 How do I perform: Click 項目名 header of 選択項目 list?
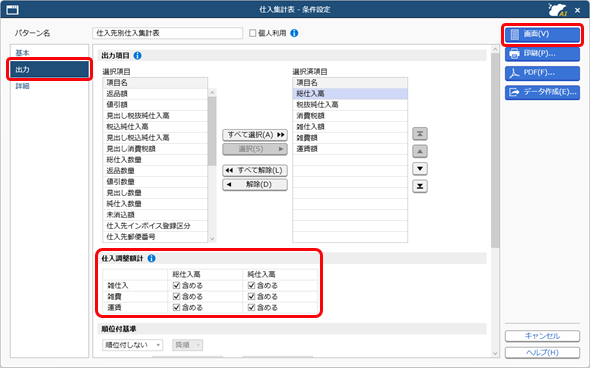click(155, 83)
